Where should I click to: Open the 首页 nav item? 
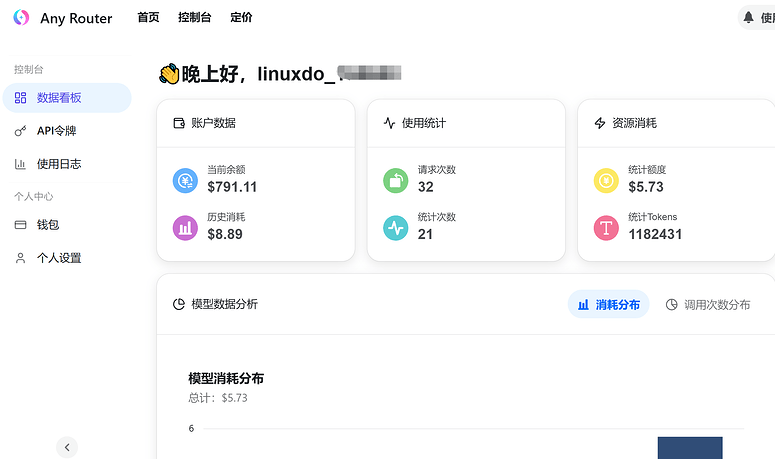148,17
